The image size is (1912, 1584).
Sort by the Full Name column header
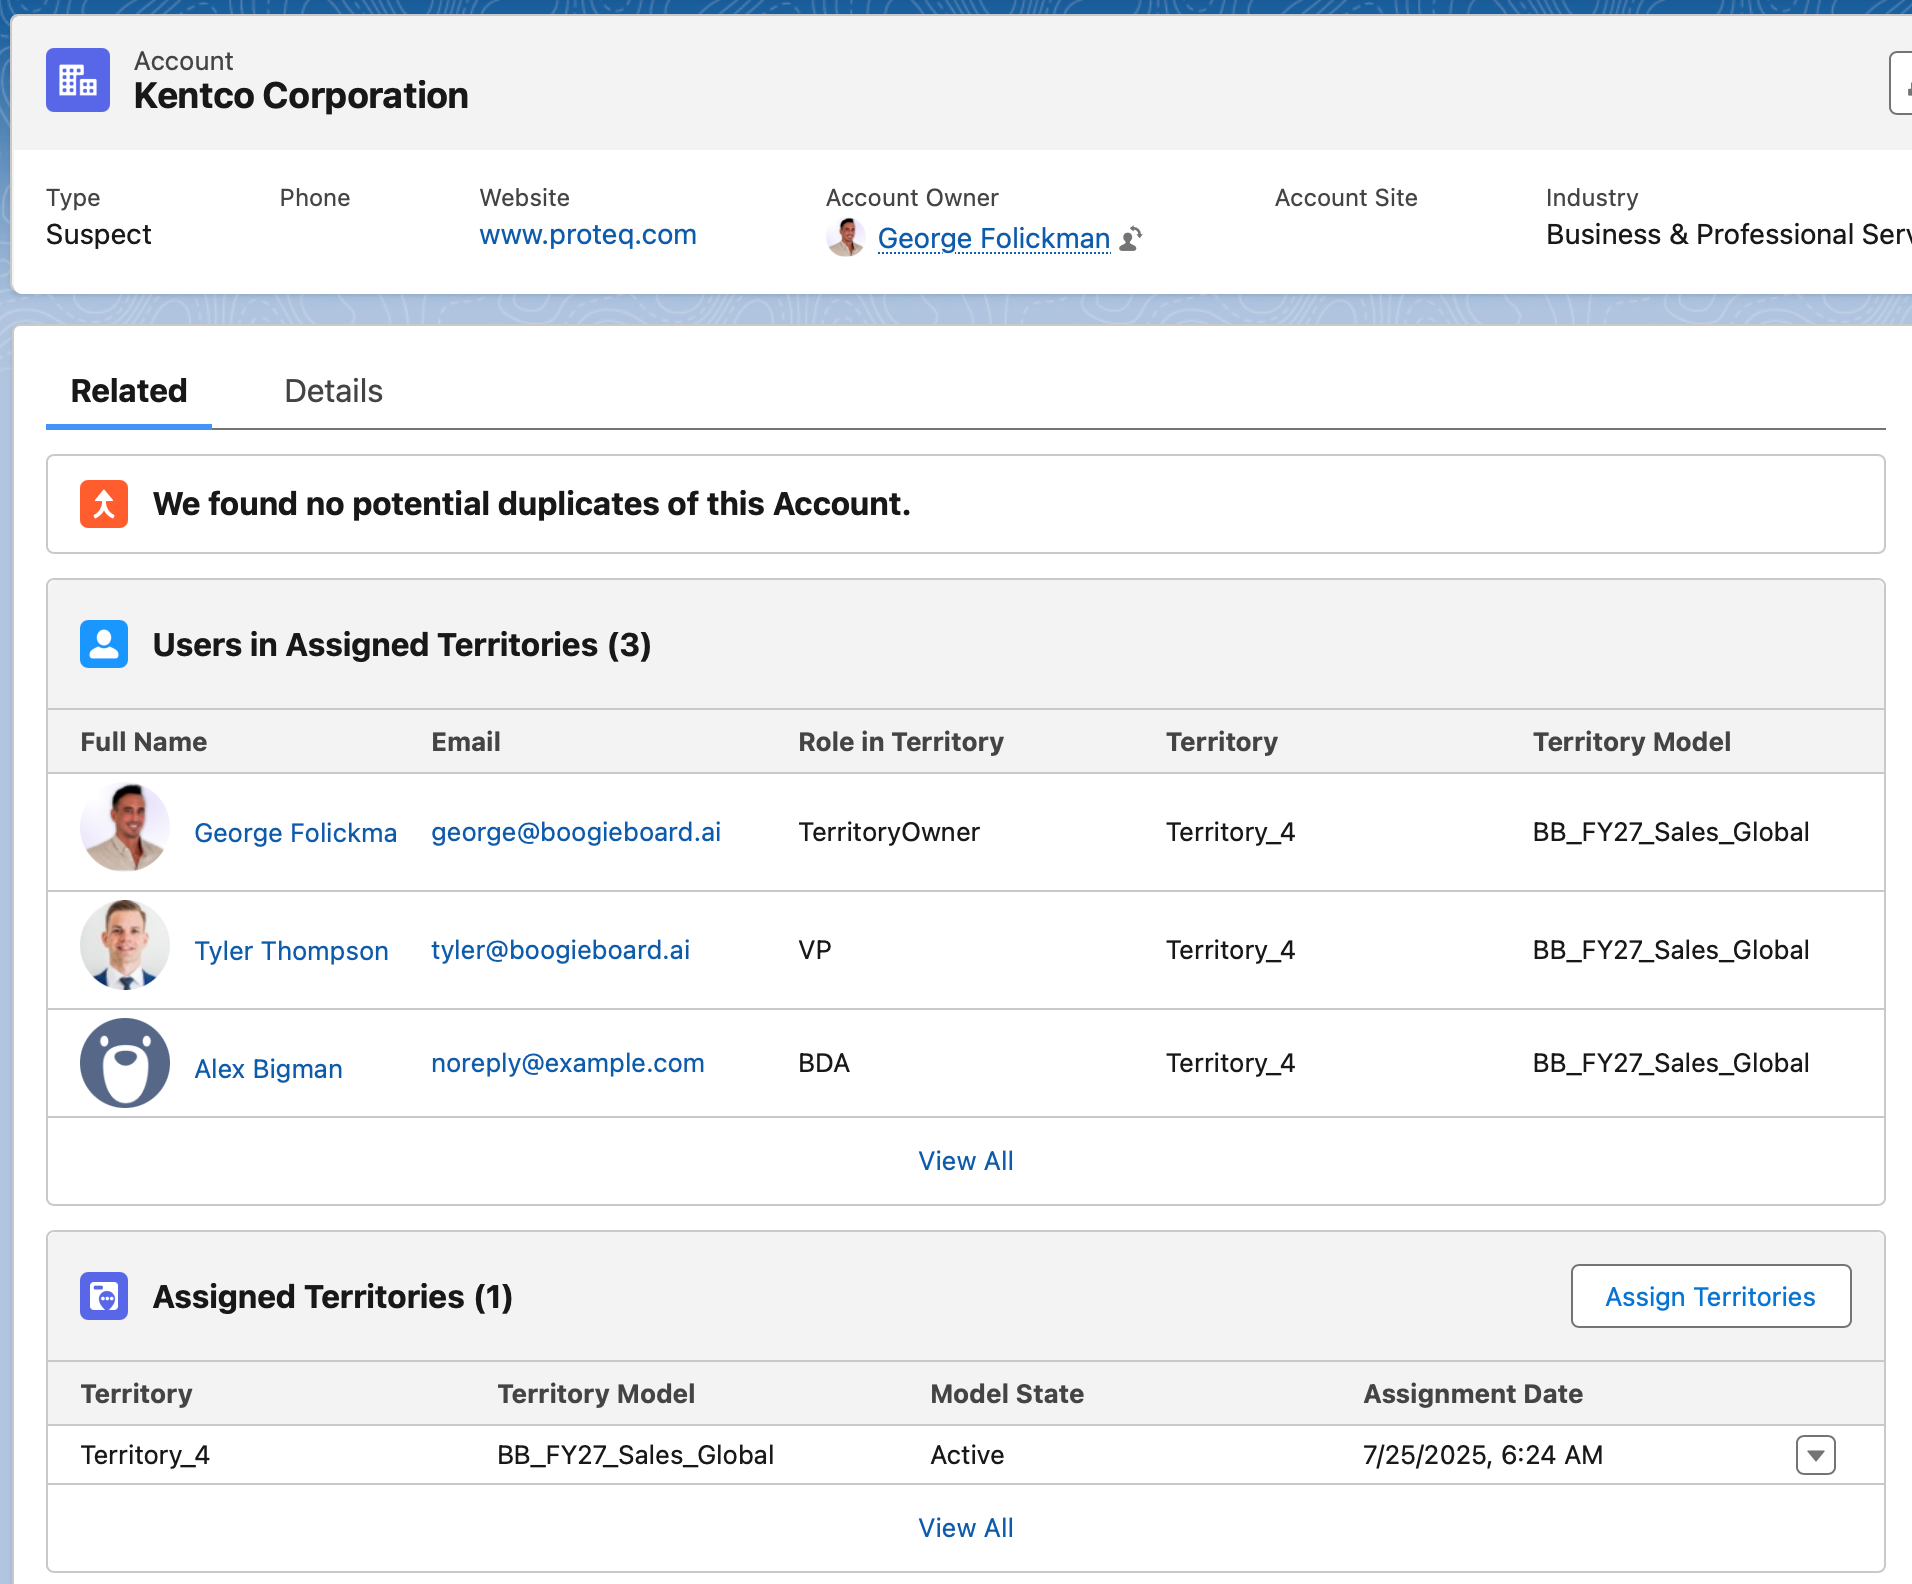click(x=143, y=742)
